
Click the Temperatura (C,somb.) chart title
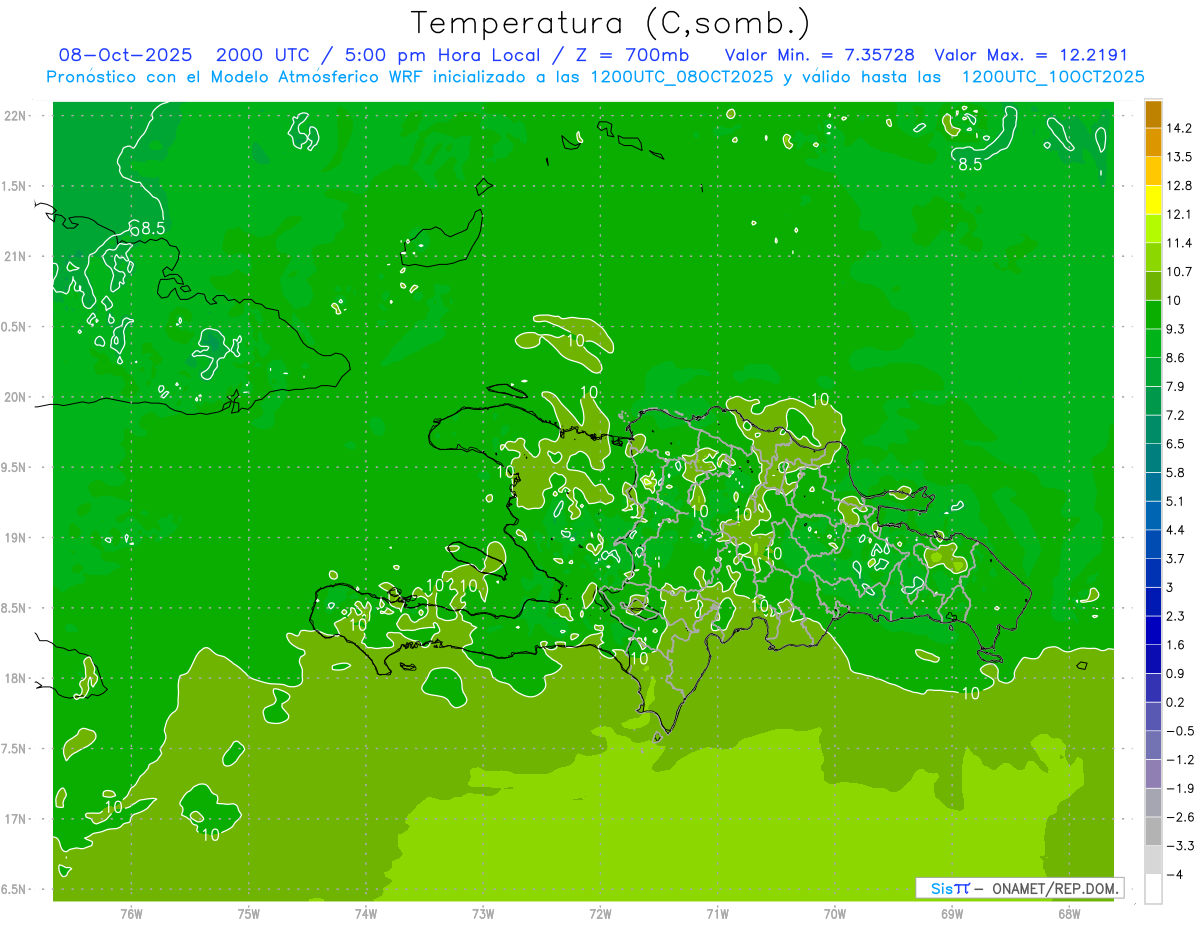click(611, 23)
